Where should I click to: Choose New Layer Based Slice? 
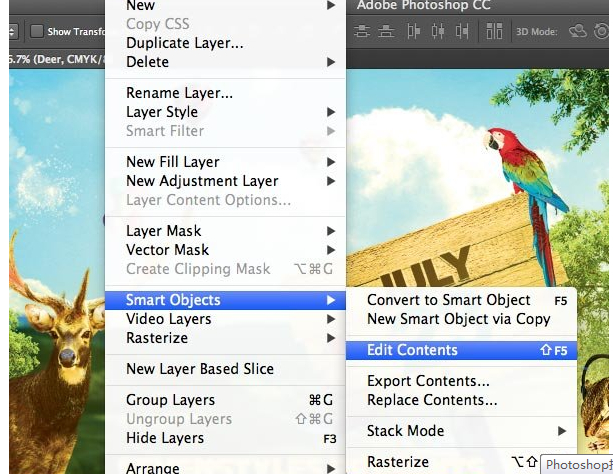coord(225,369)
